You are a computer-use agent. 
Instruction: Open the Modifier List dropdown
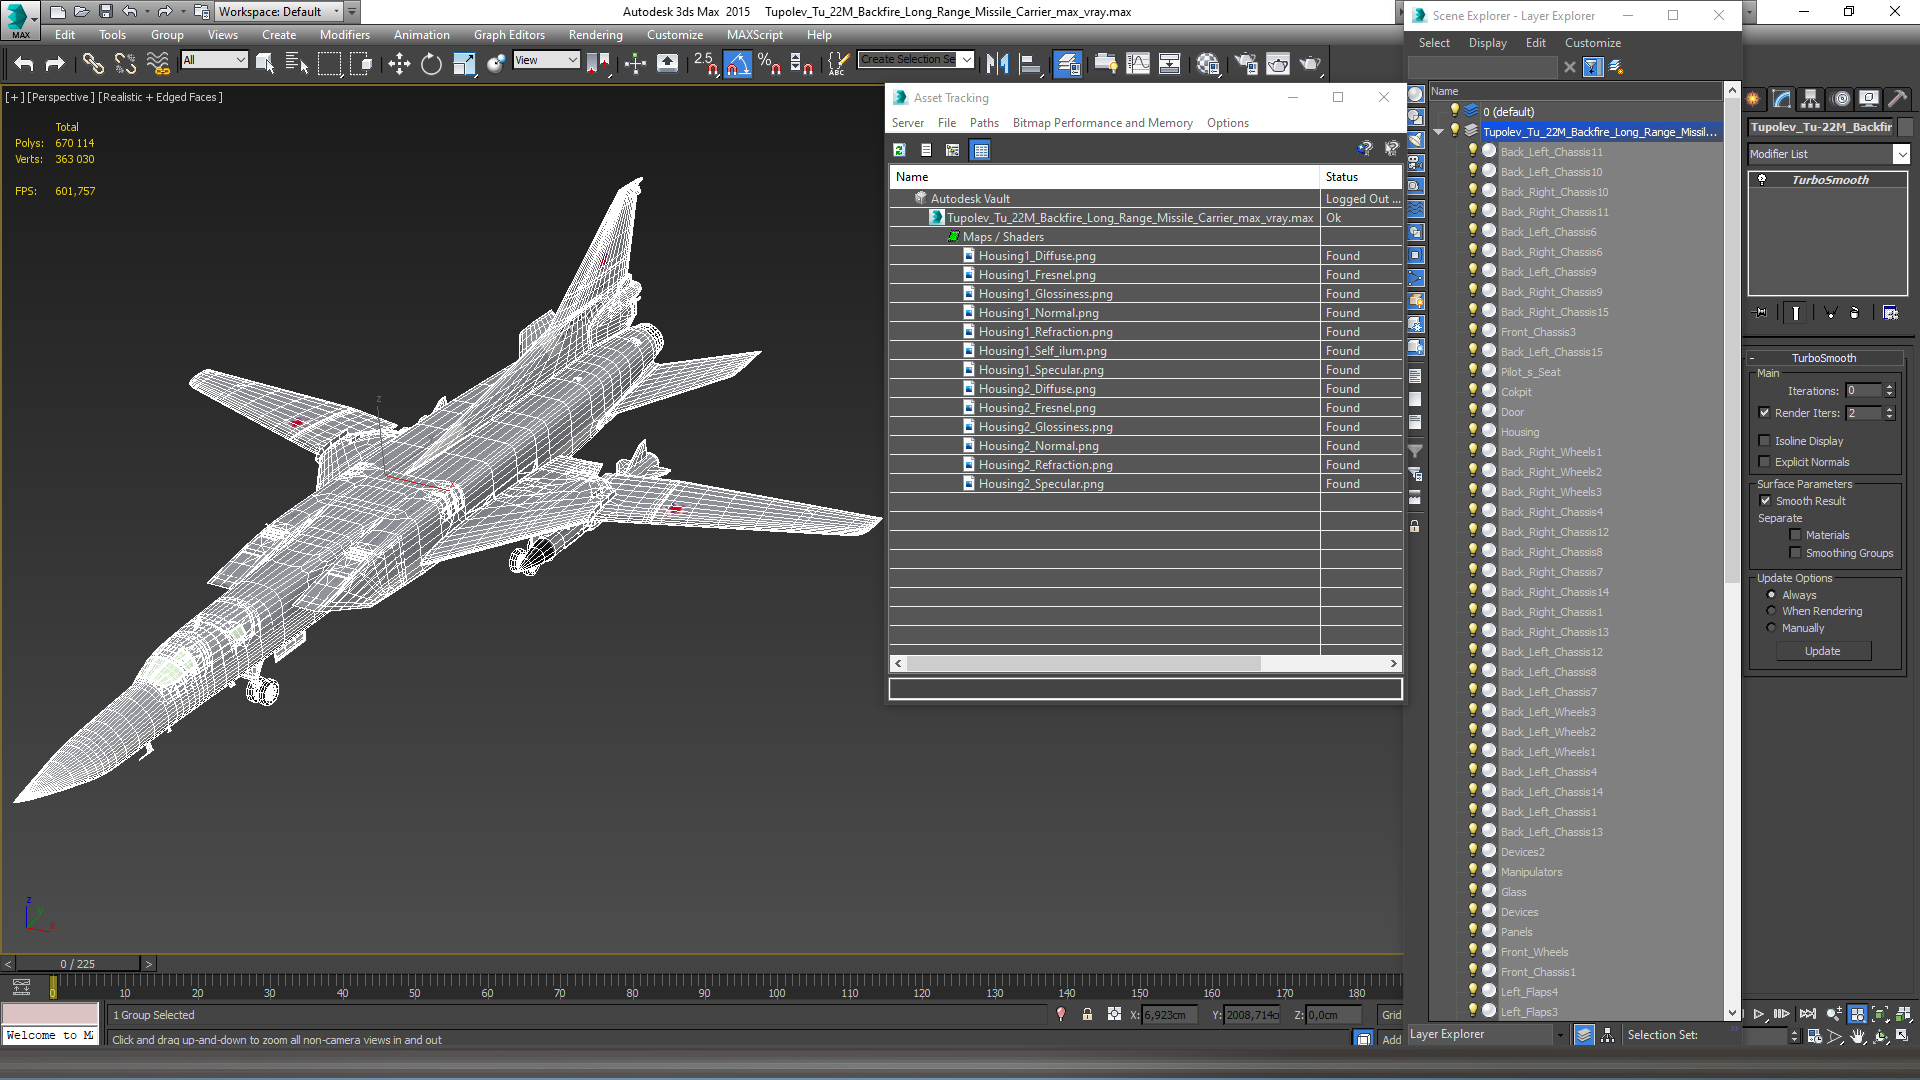(x=1901, y=154)
